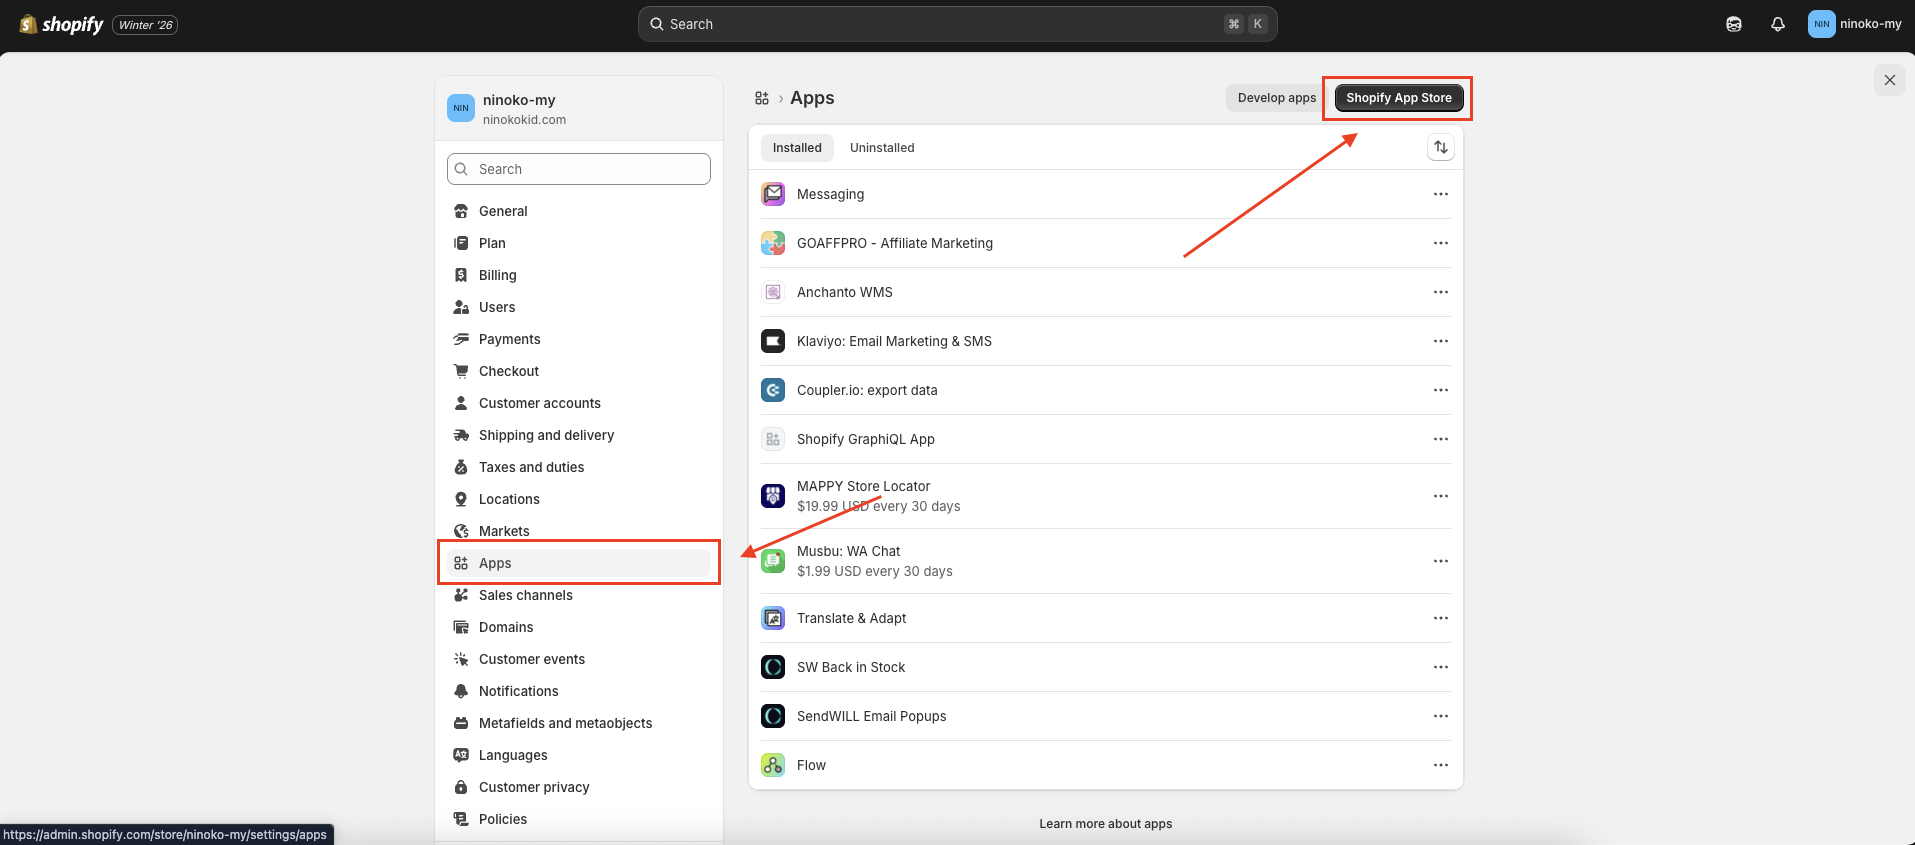Screen dimensions: 1915x845
Task: Open more actions for GOAFFPRO
Action: (1440, 243)
